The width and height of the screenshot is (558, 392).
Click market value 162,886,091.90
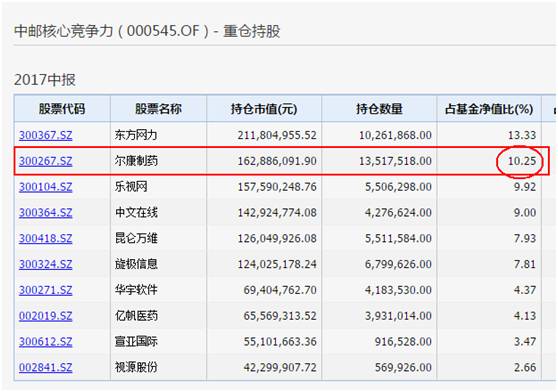pyautogui.click(x=277, y=161)
